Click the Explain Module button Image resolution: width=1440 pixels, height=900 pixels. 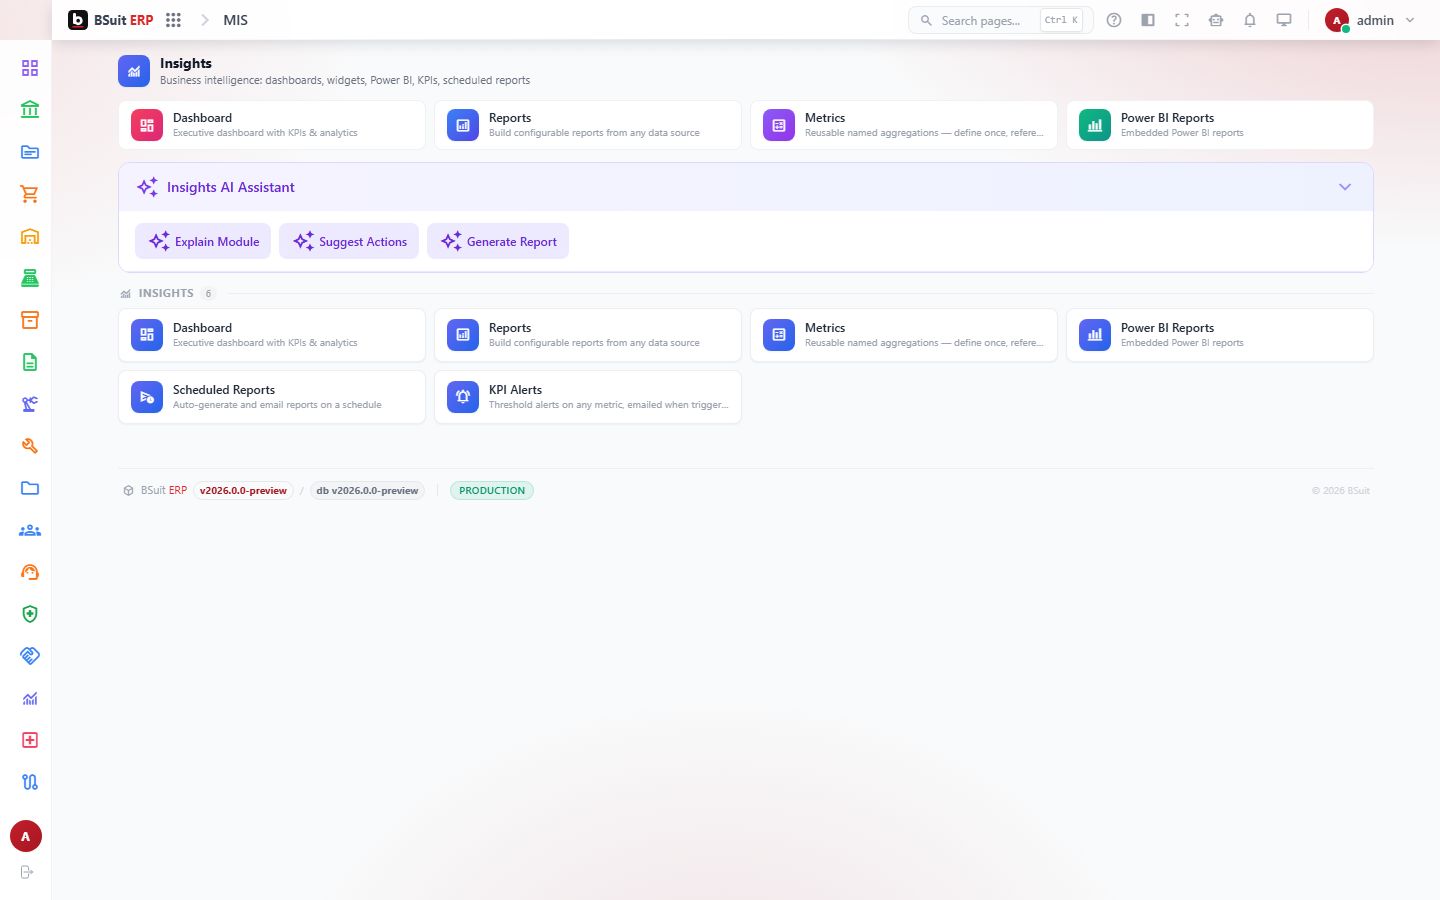click(203, 241)
